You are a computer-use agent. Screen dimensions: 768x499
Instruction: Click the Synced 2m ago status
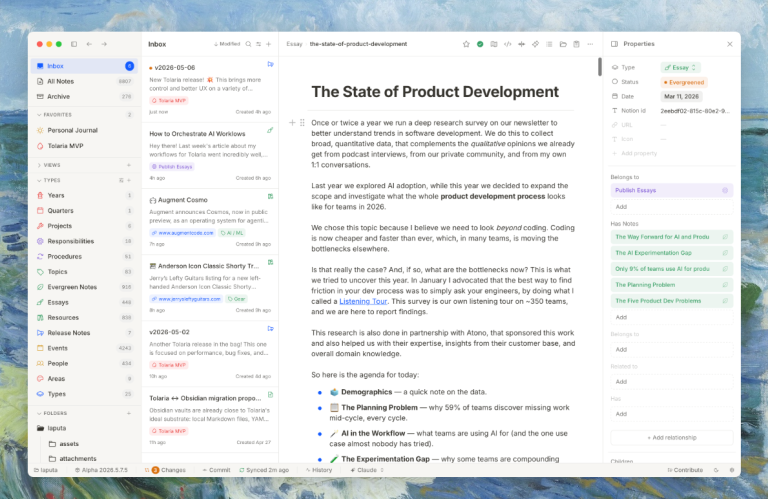pos(264,470)
